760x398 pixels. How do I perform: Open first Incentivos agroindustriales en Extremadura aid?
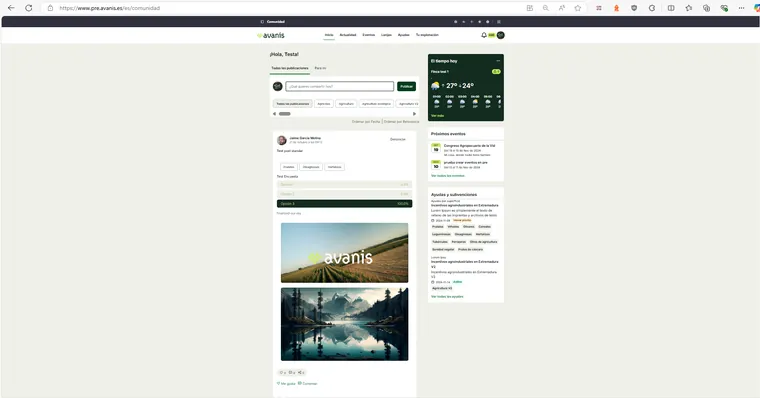coord(464,206)
